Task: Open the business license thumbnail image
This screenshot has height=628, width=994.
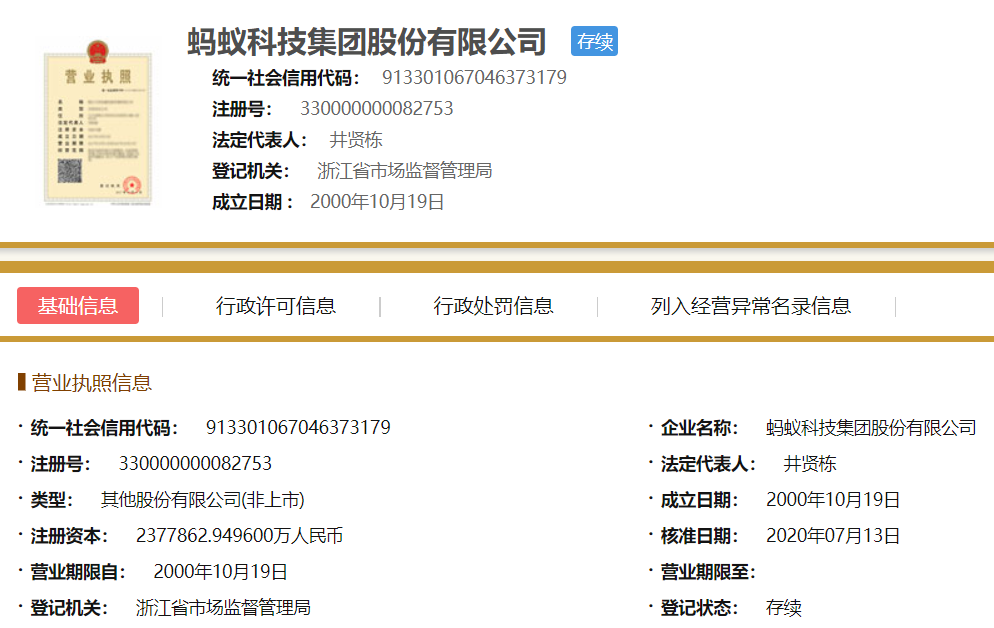Action: [x=98, y=122]
